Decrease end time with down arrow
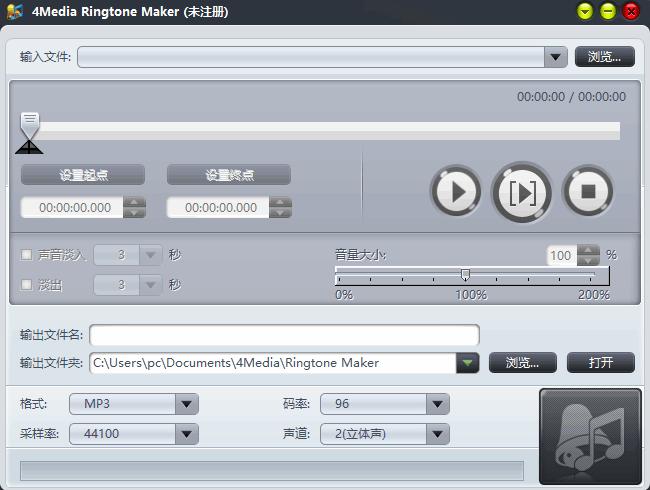 pos(281,213)
